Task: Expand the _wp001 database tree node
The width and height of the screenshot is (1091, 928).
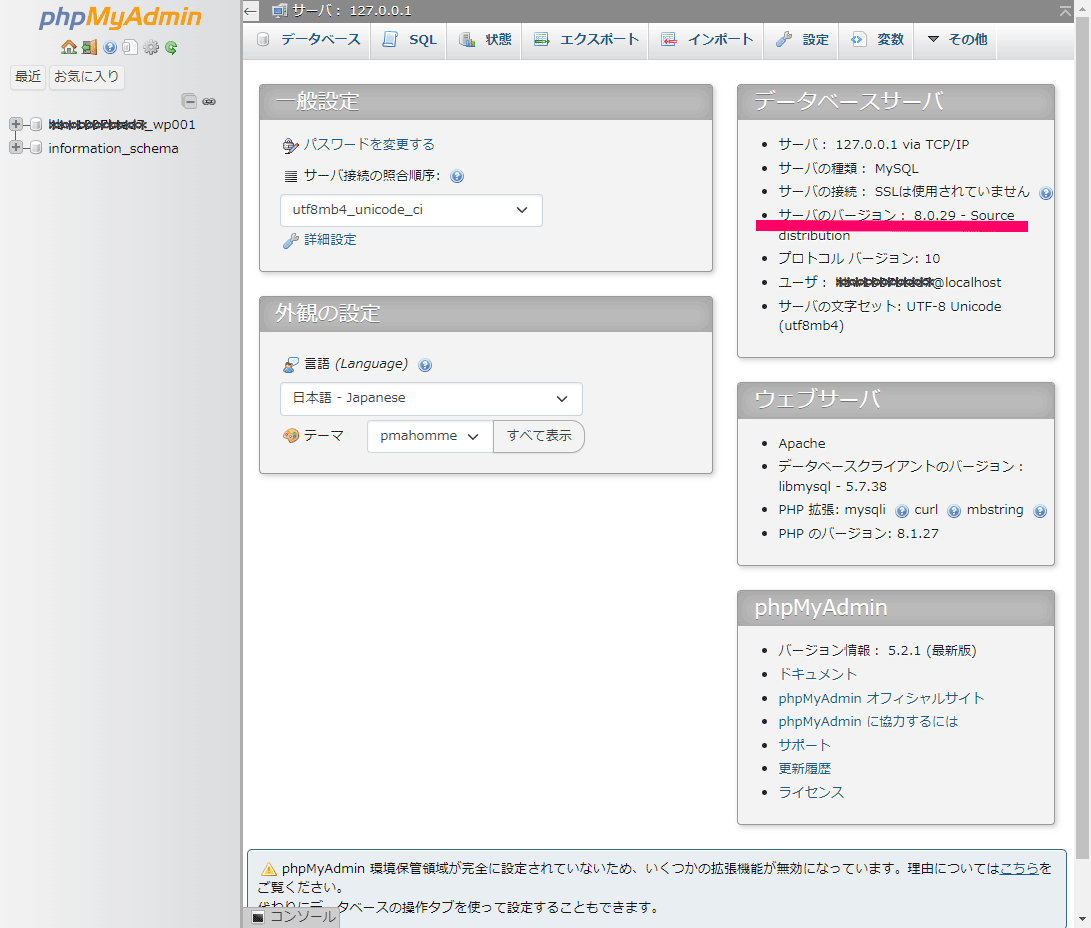Action: tap(16, 125)
